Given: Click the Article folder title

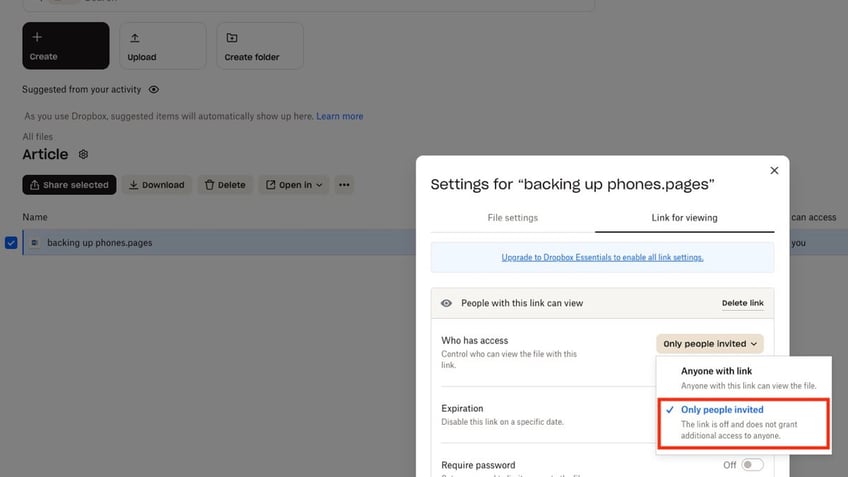Looking at the screenshot, I should (45, 154).
